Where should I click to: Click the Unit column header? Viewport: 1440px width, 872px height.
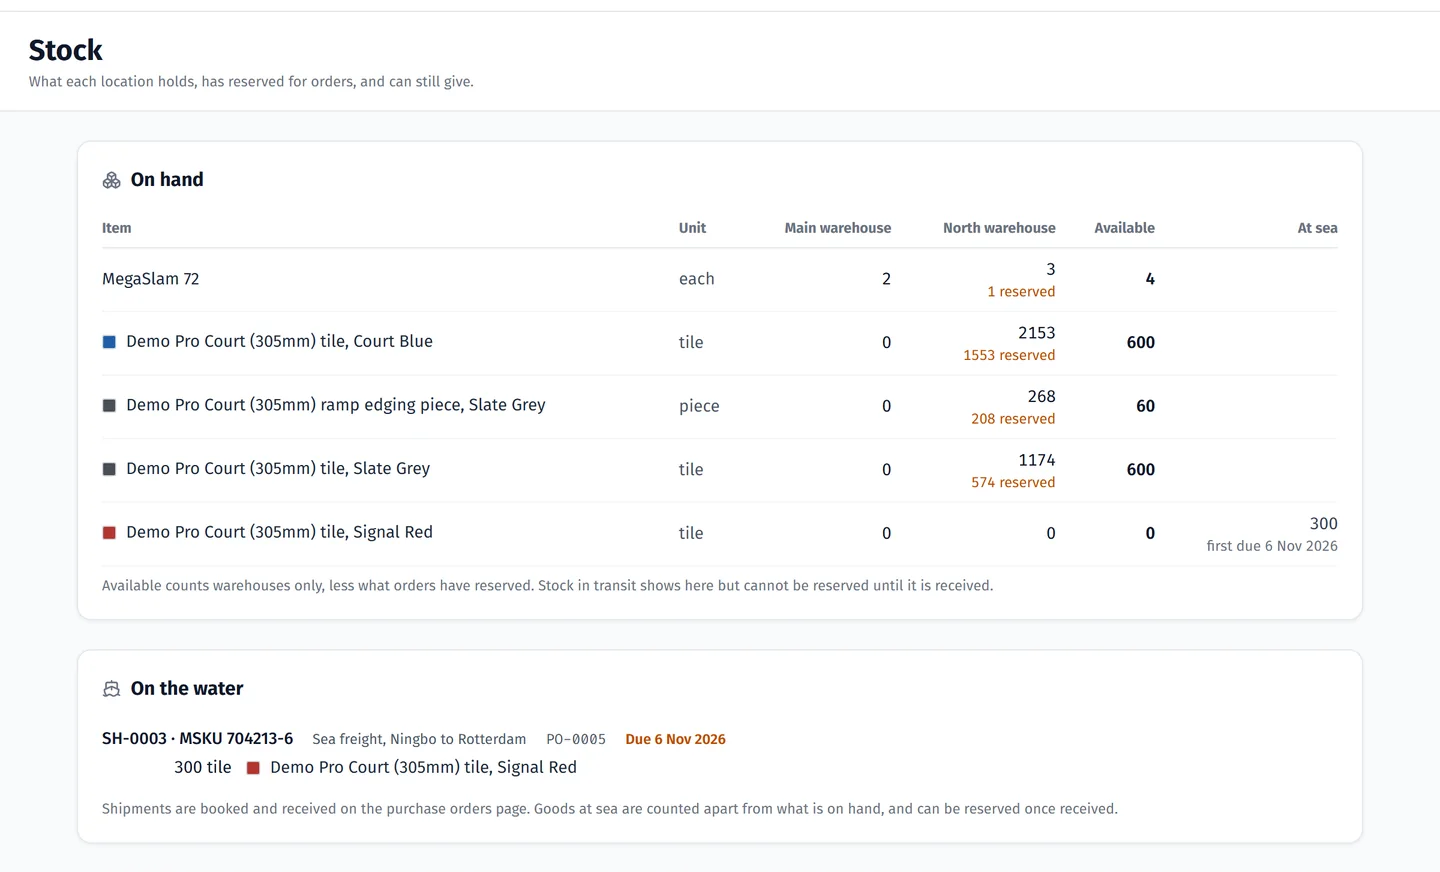click(x=692, y=228)
